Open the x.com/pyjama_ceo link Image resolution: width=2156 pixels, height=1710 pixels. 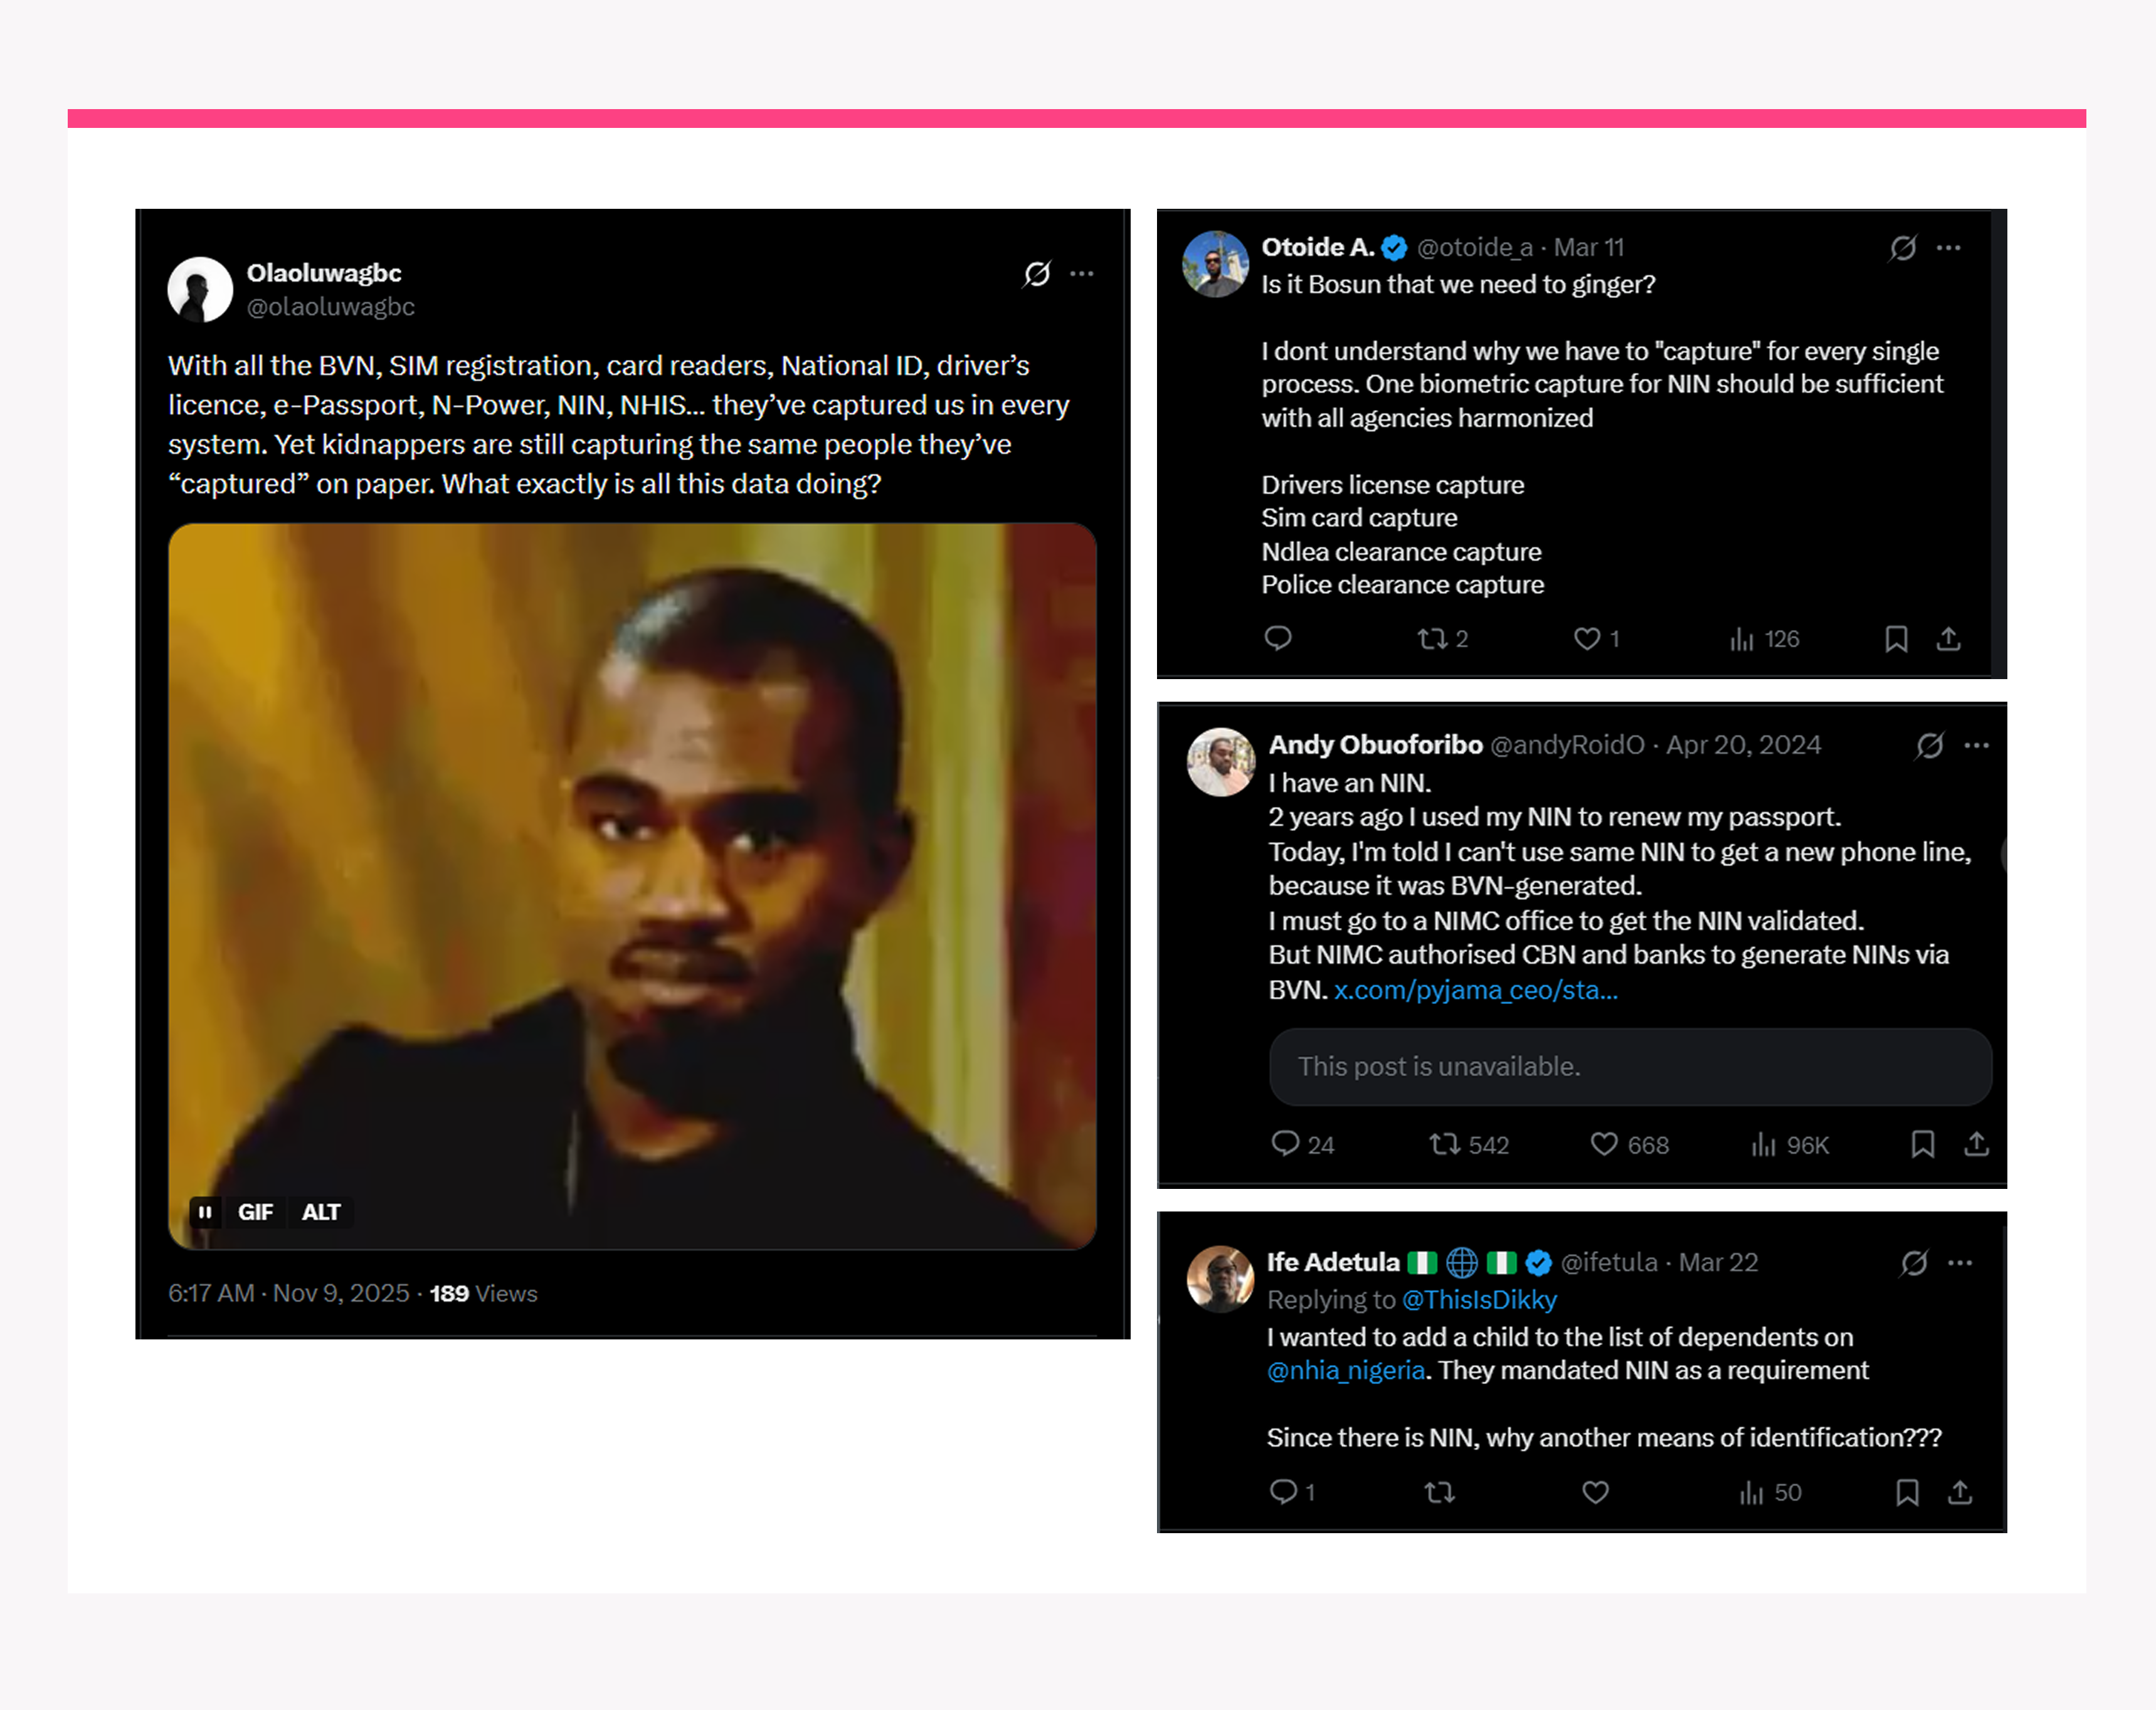coord(1475,990)
